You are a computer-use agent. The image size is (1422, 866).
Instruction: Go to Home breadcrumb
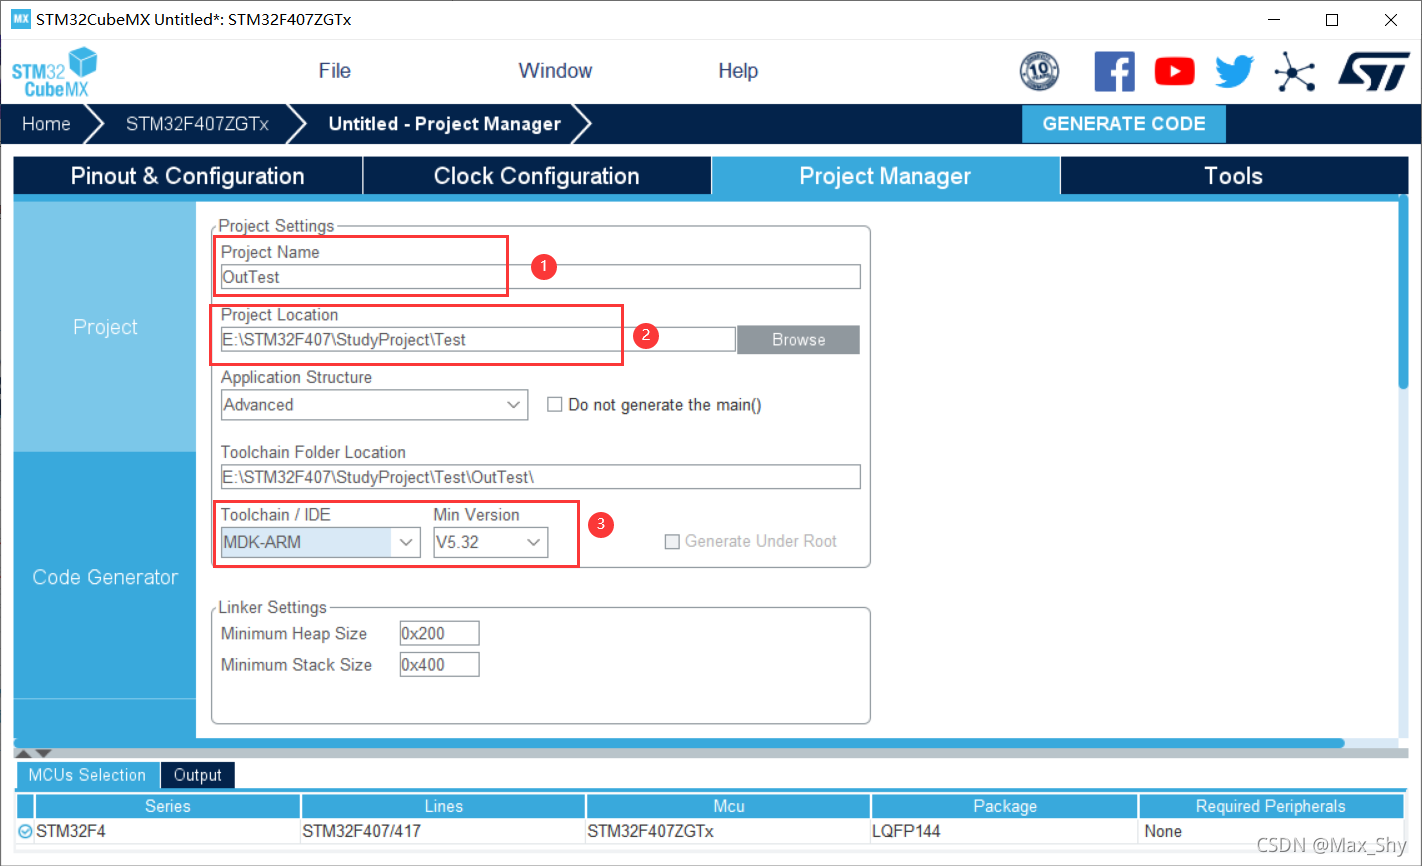(46, 124)
